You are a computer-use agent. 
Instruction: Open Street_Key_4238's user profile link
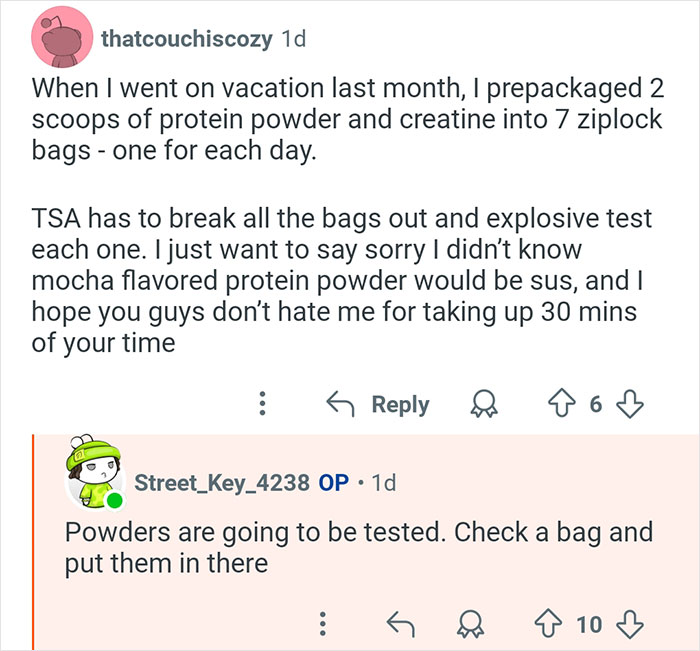[221, 482]
